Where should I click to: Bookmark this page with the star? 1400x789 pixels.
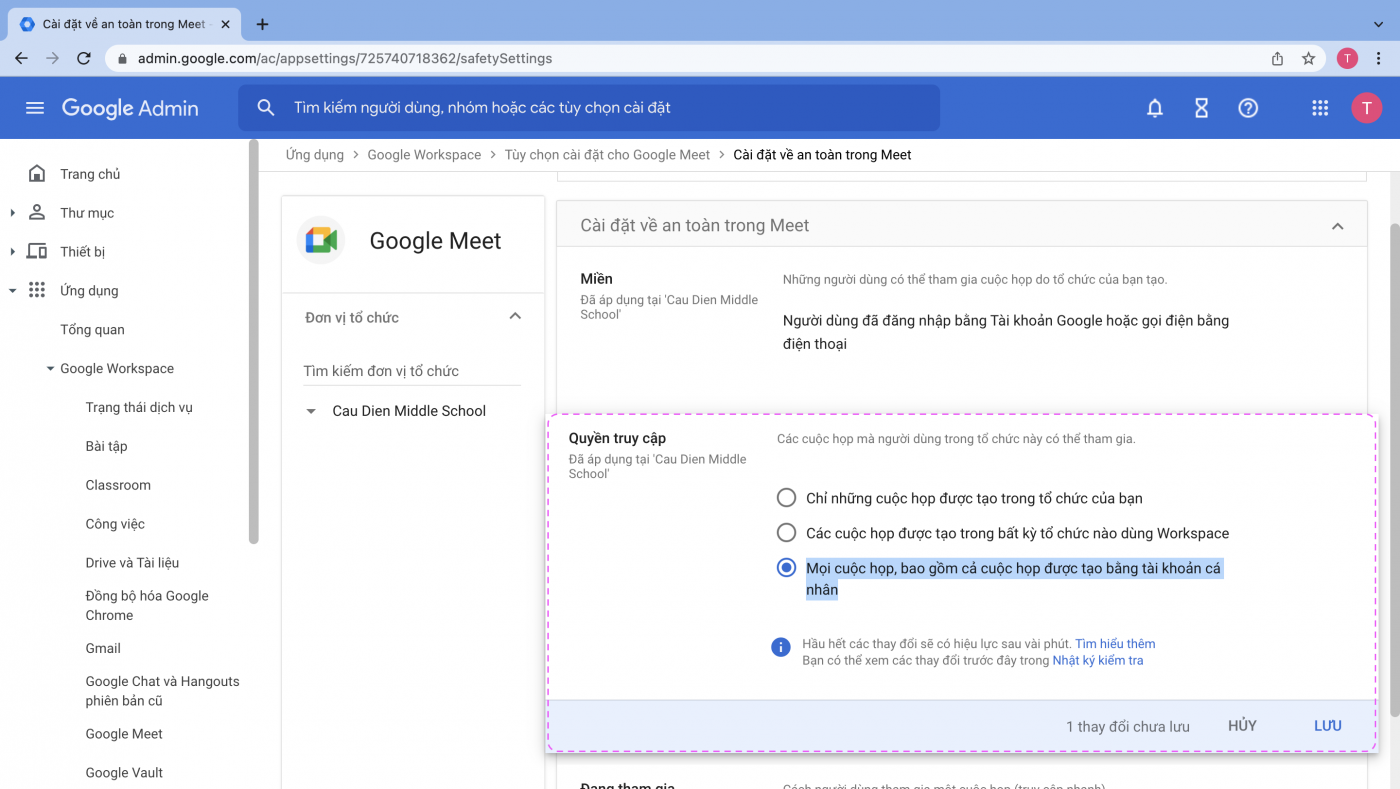[x=1308, y=58]
